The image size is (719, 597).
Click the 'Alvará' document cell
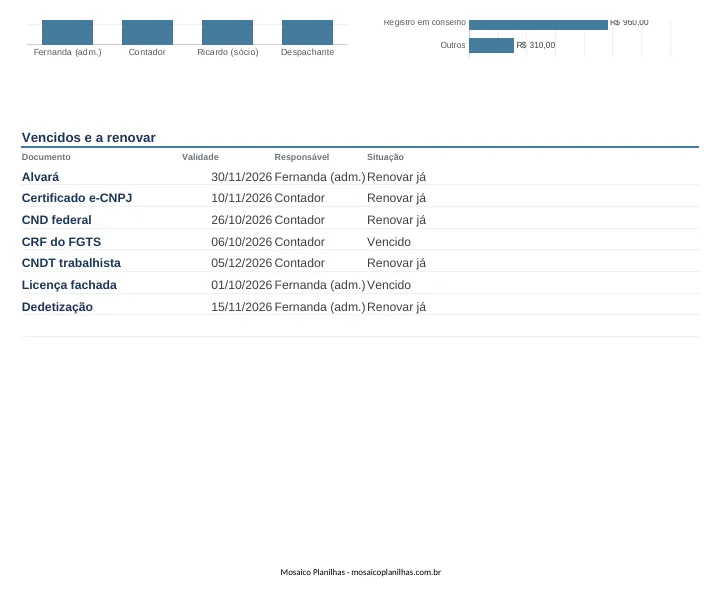coord(40,177)
